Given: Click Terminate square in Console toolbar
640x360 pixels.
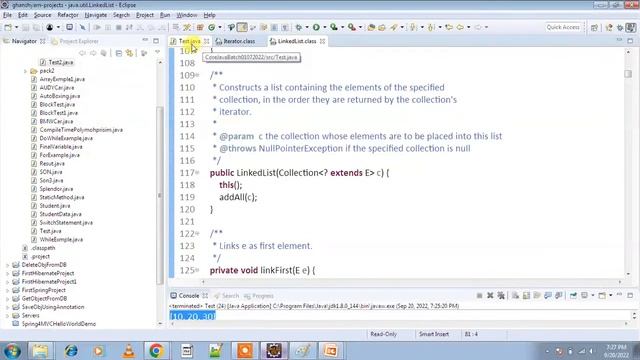Looking at the screenshot, I should (480, 296).
